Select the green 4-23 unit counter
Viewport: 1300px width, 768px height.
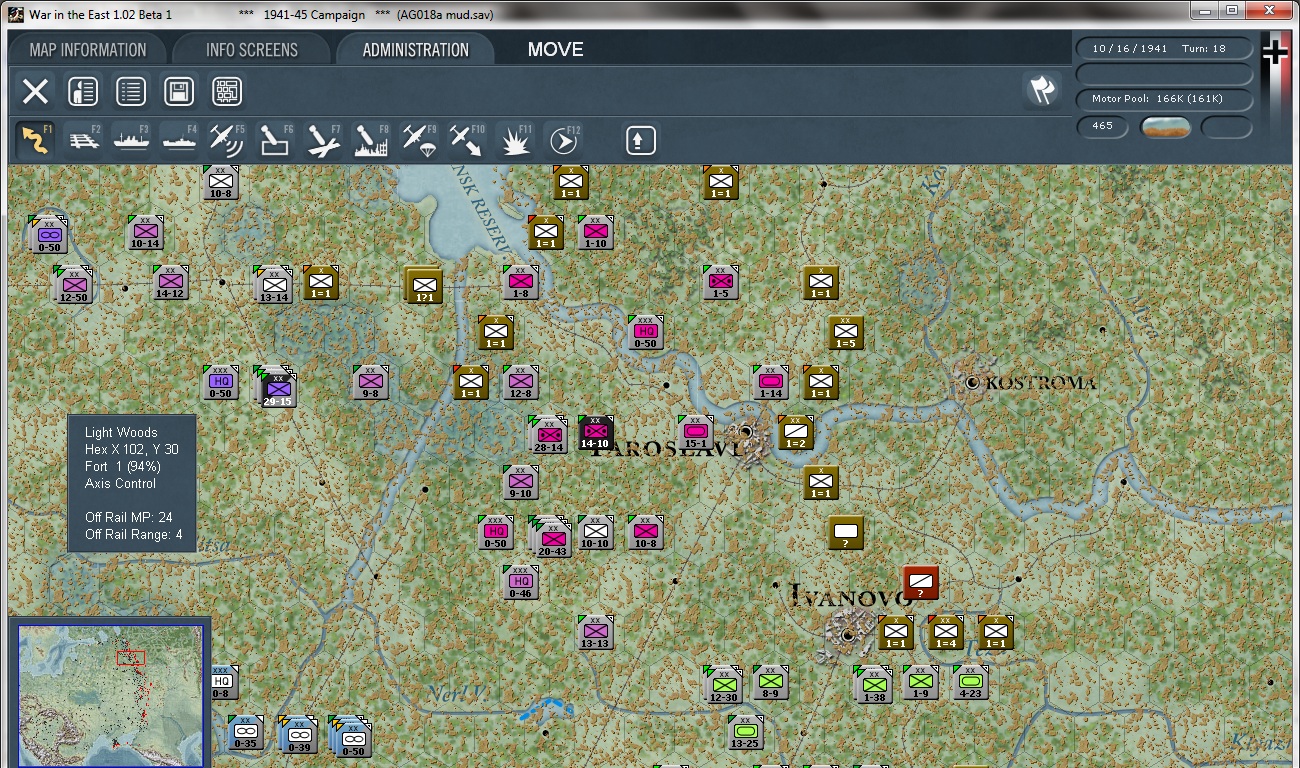point(970,683)
